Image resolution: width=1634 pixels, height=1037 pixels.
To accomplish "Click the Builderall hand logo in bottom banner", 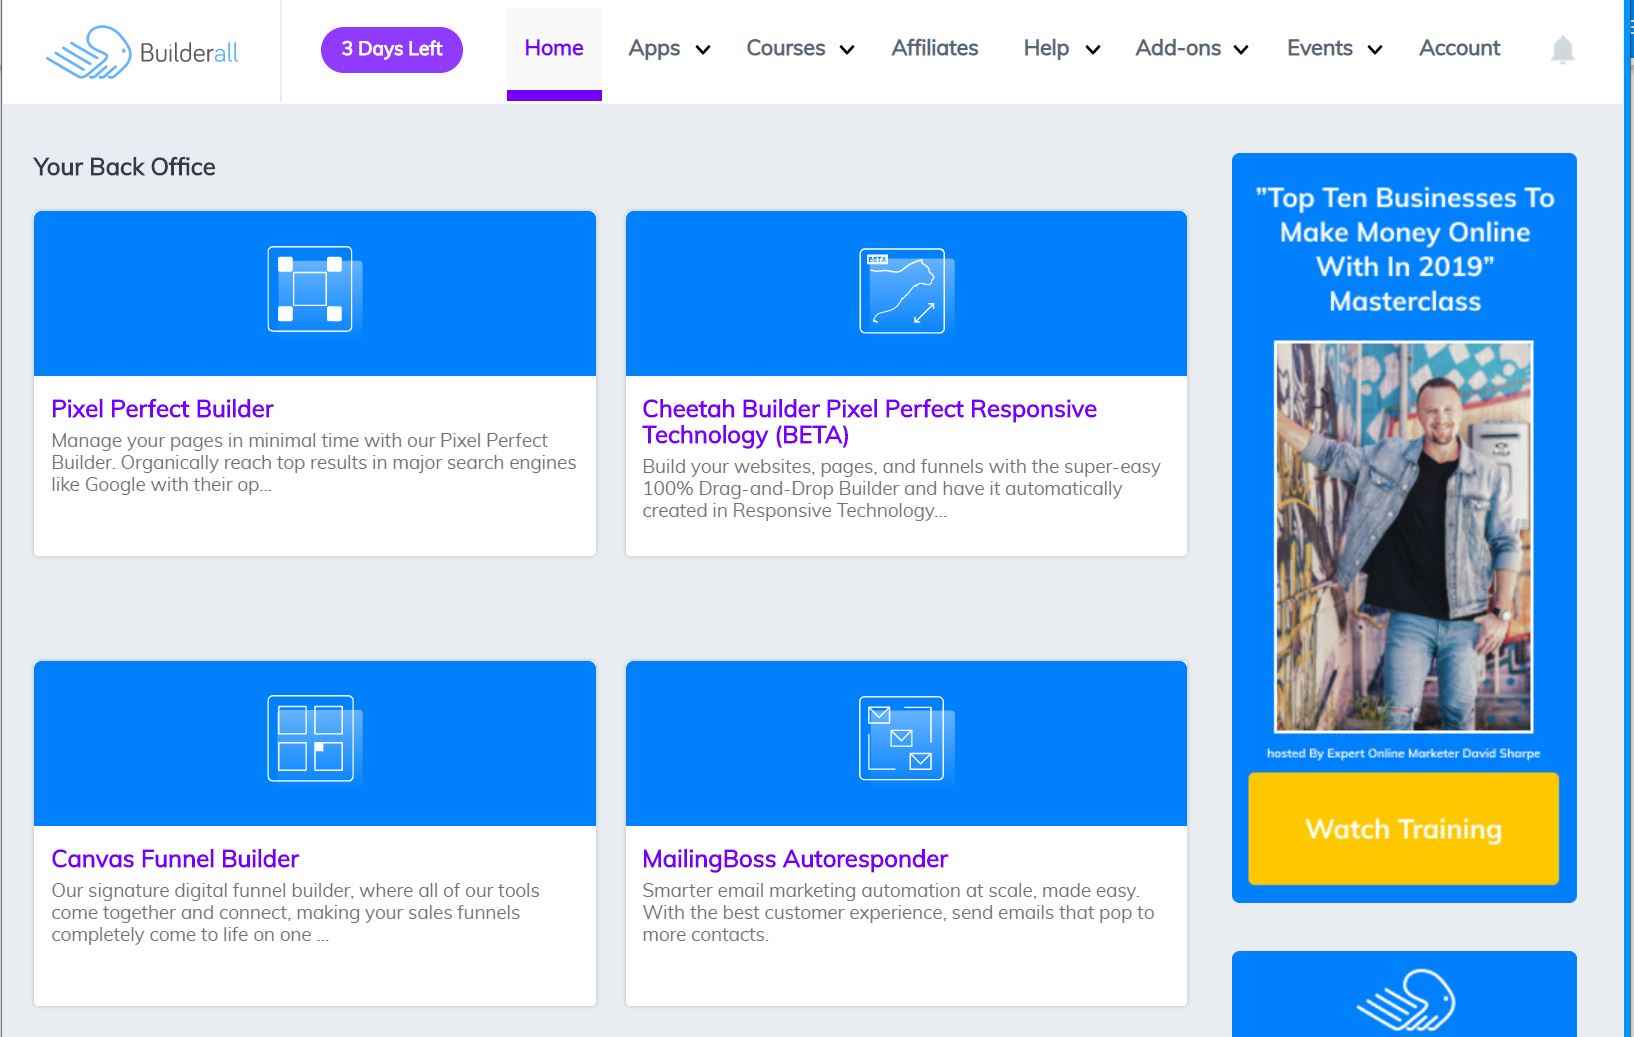I will click(1404, 999).
